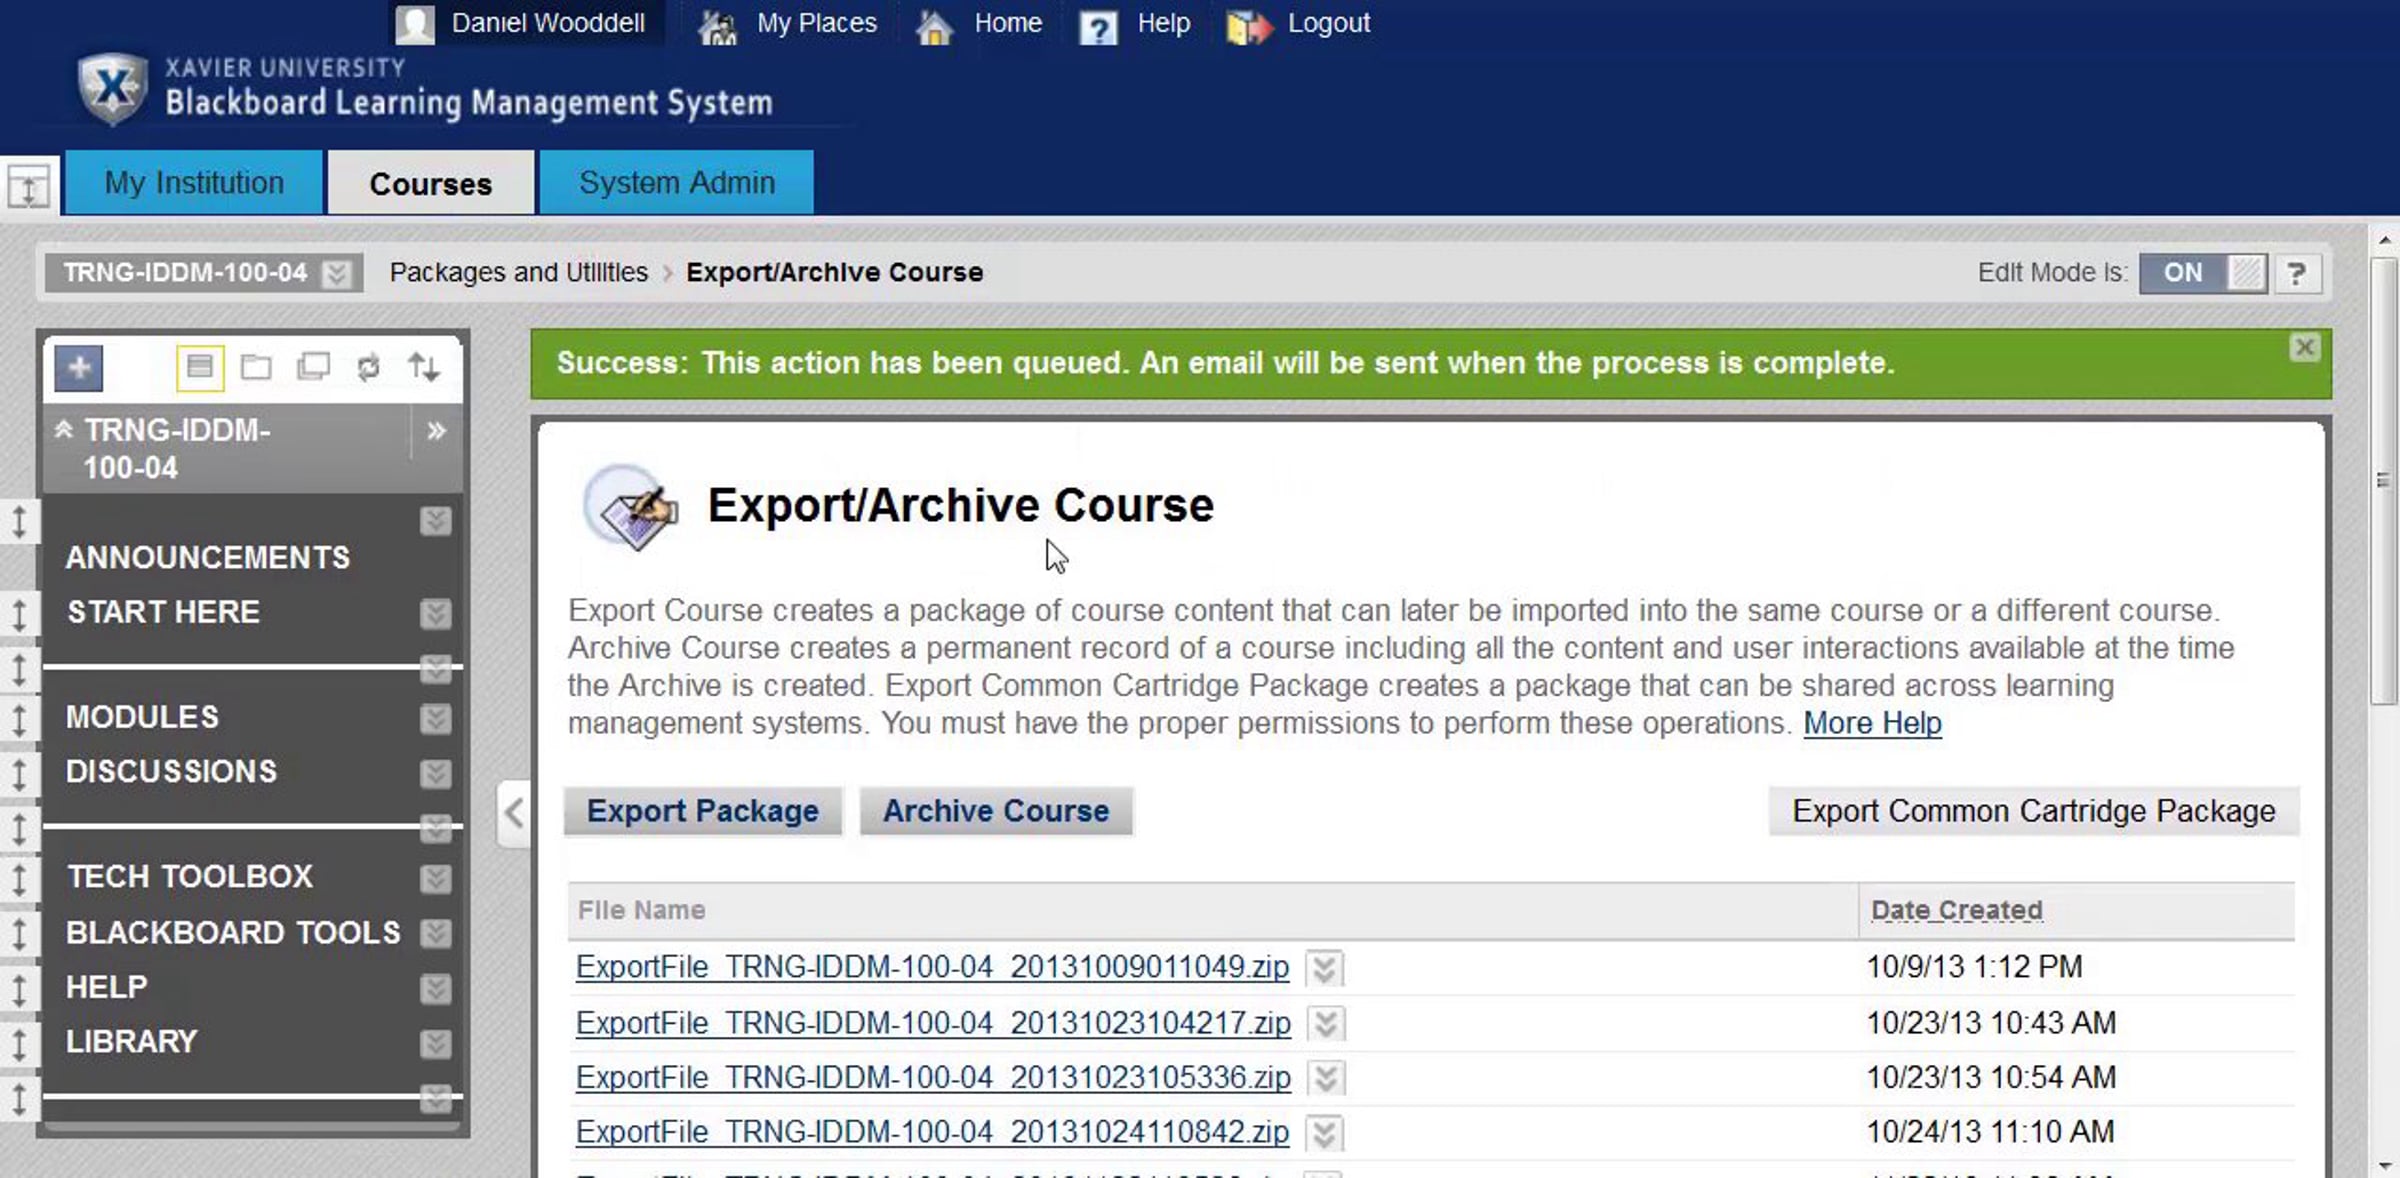The height and width of the screenshot is (1178, 2400).
Task: Open the TRNG-IDDM-100-04 breadcrumb dropdown
Action: pyautogui.click(x=337, y=273)
